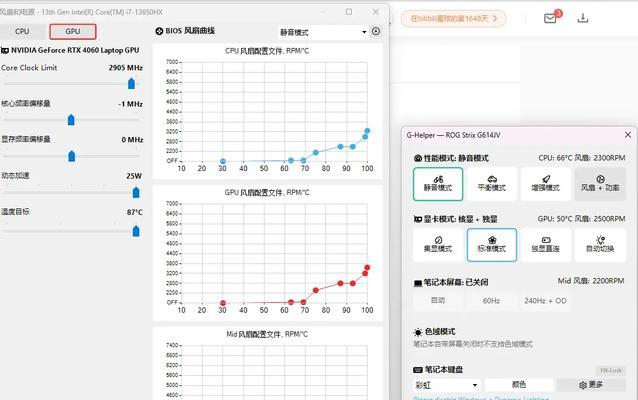Screen dimensions: 638x400
Task: Click the BIOS 风扇曲线 icon
Action: click(159, 31)
